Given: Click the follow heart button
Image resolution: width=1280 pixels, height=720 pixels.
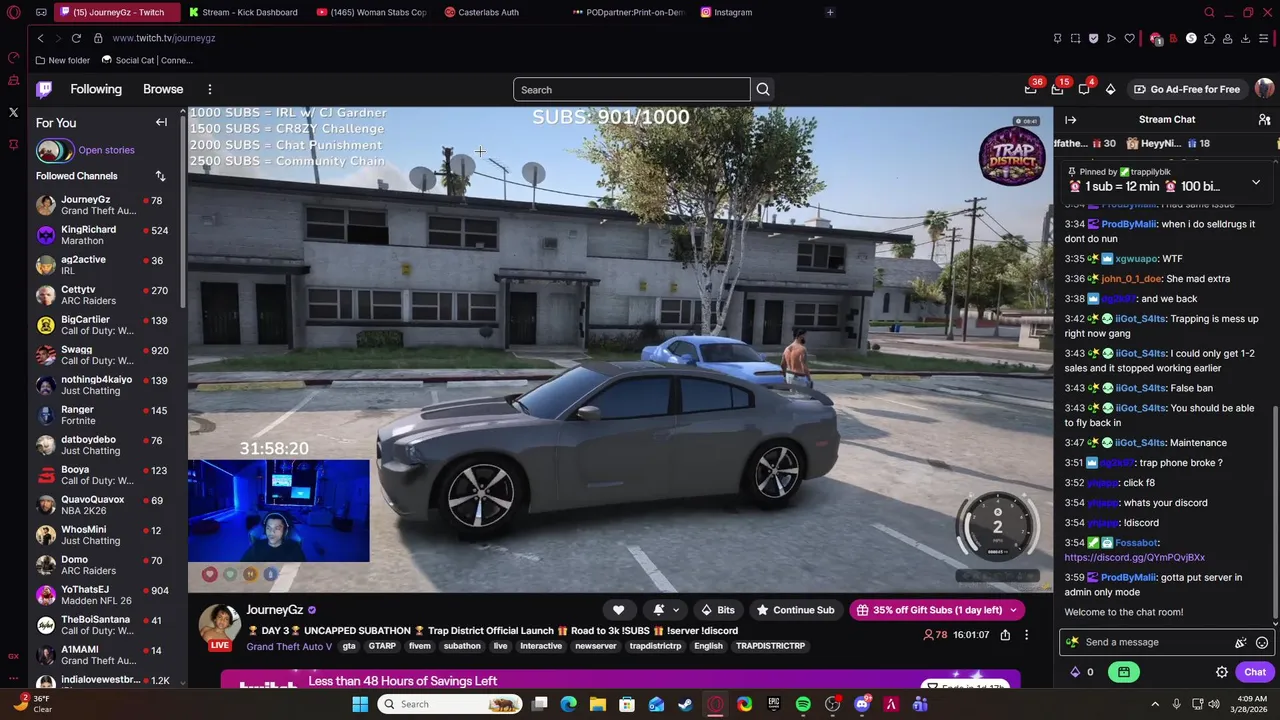Looking at the screenshot, I should pyautogui.click(x=619, y=610).
